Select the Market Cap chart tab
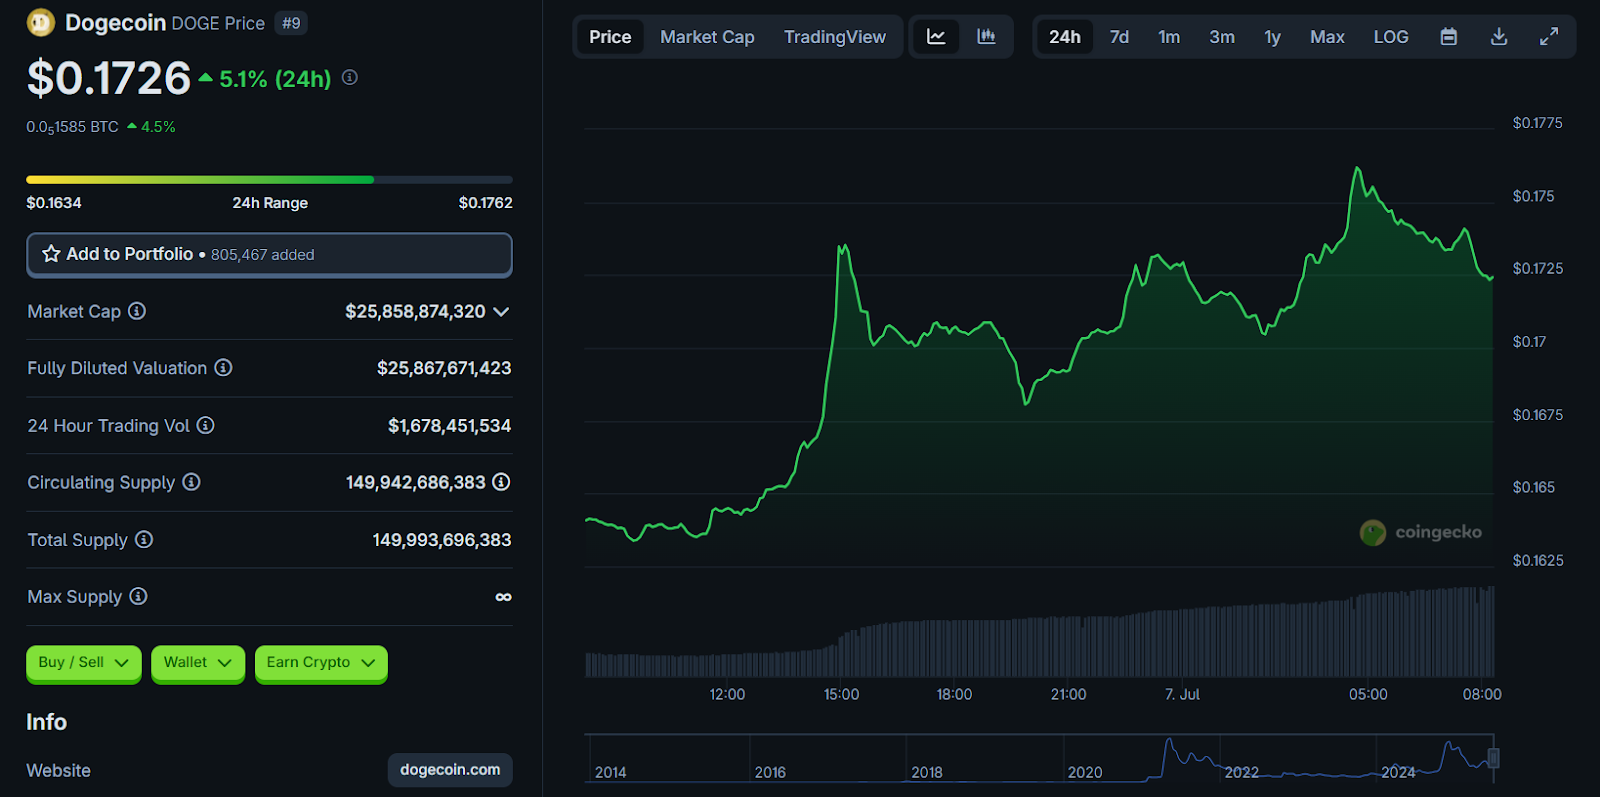Image resolution: width=1600 pixels, height=797 pixels. coord(707,37)
